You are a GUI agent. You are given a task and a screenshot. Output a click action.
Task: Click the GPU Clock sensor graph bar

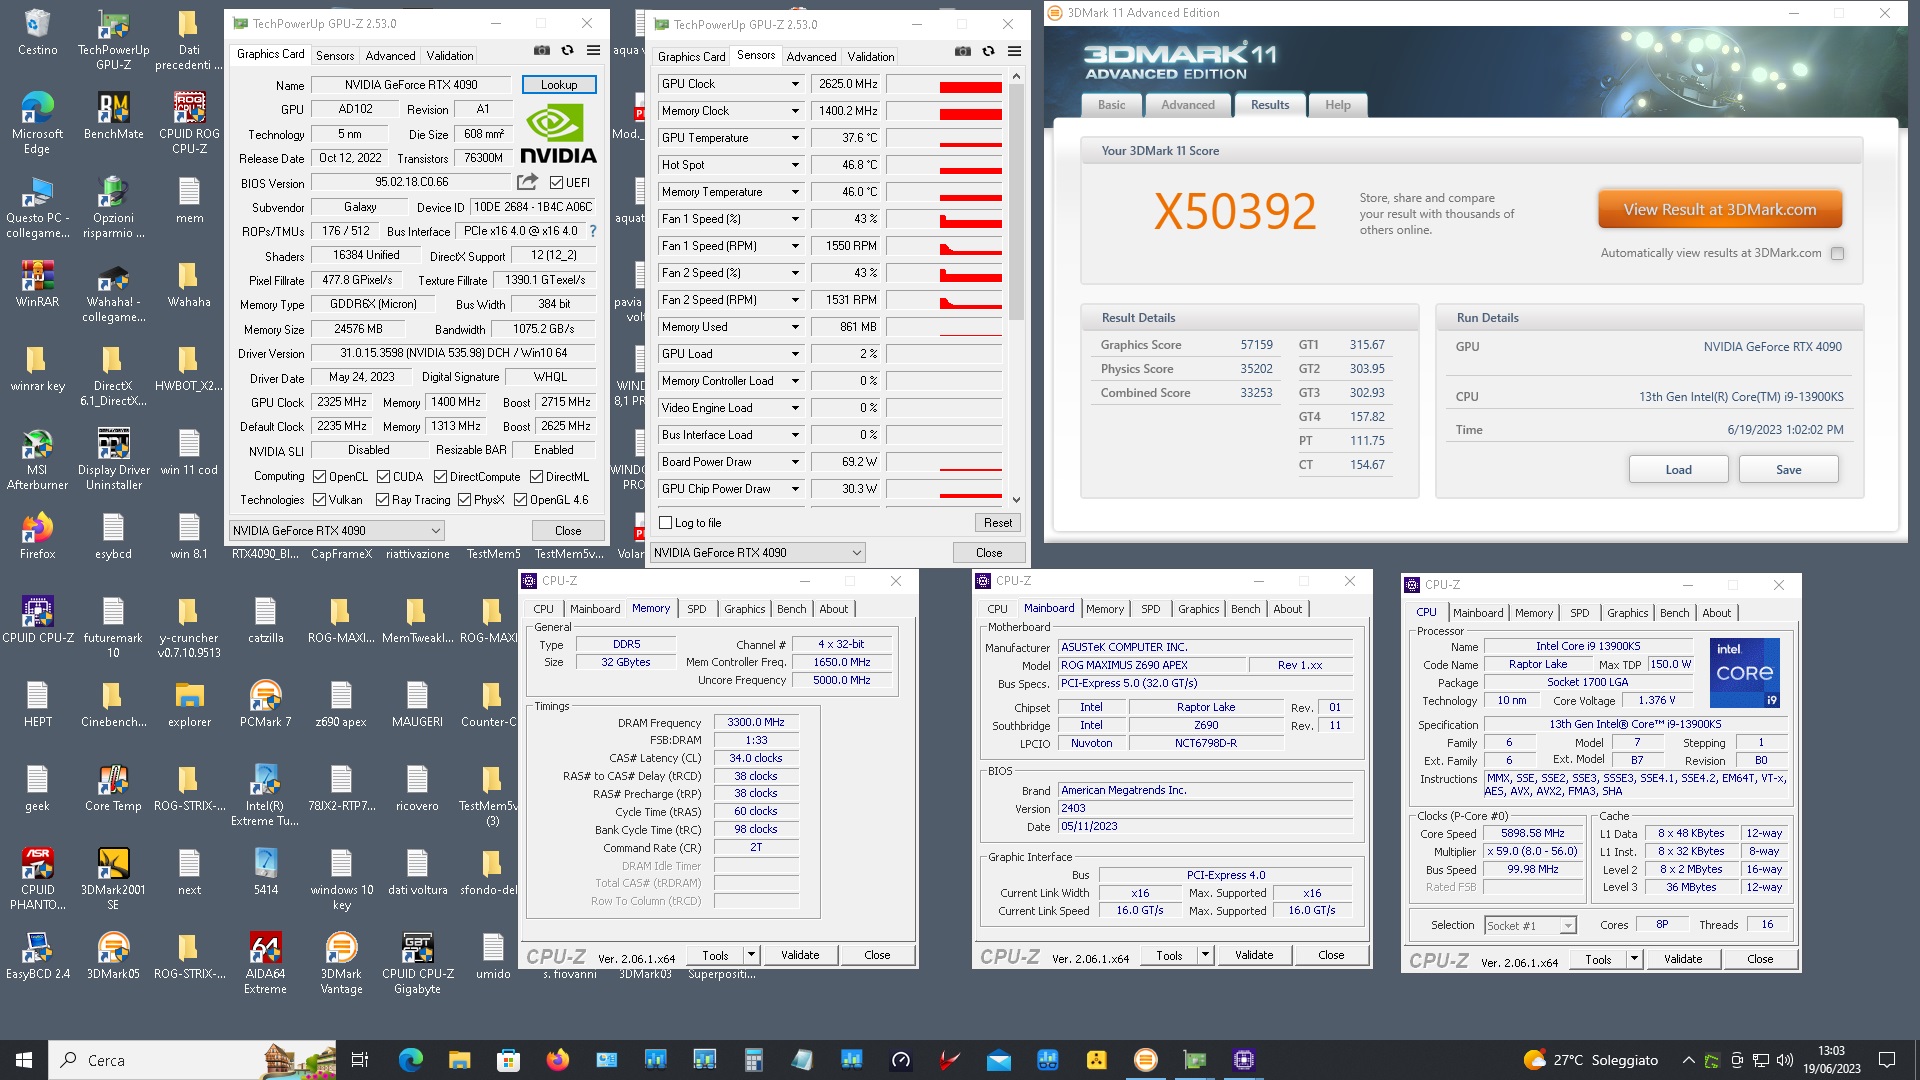944,84
